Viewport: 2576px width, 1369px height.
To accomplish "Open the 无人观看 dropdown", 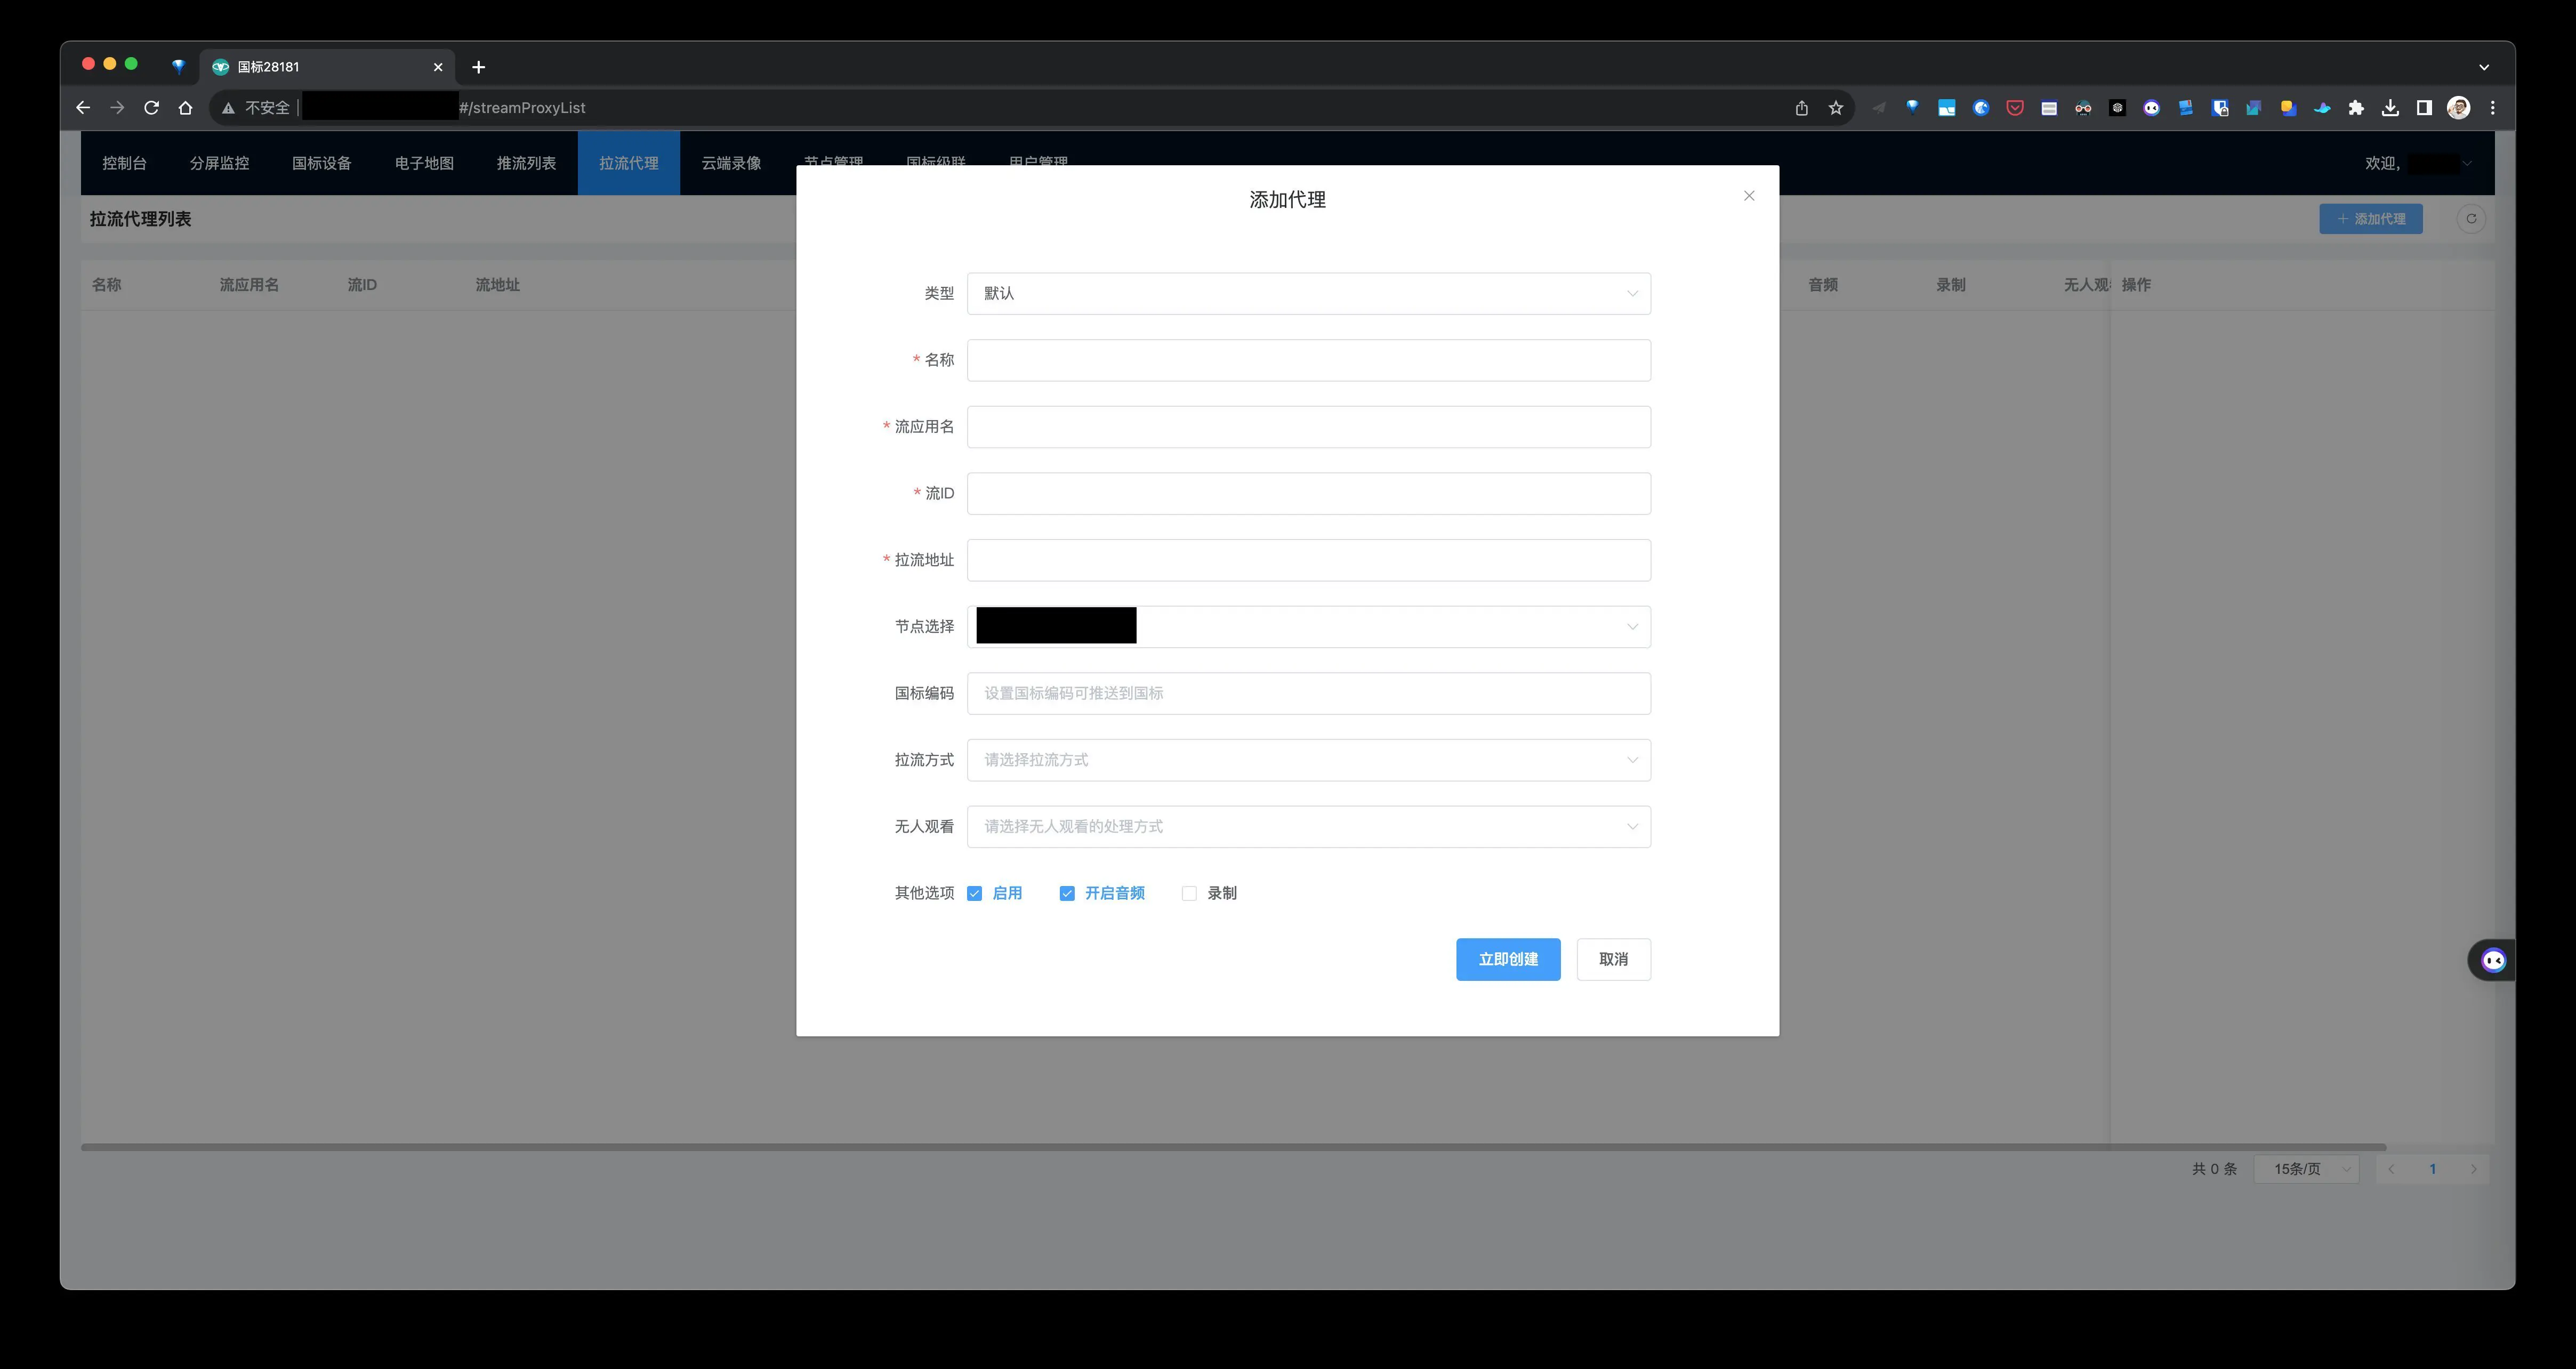I will [x=1308, y=826].
